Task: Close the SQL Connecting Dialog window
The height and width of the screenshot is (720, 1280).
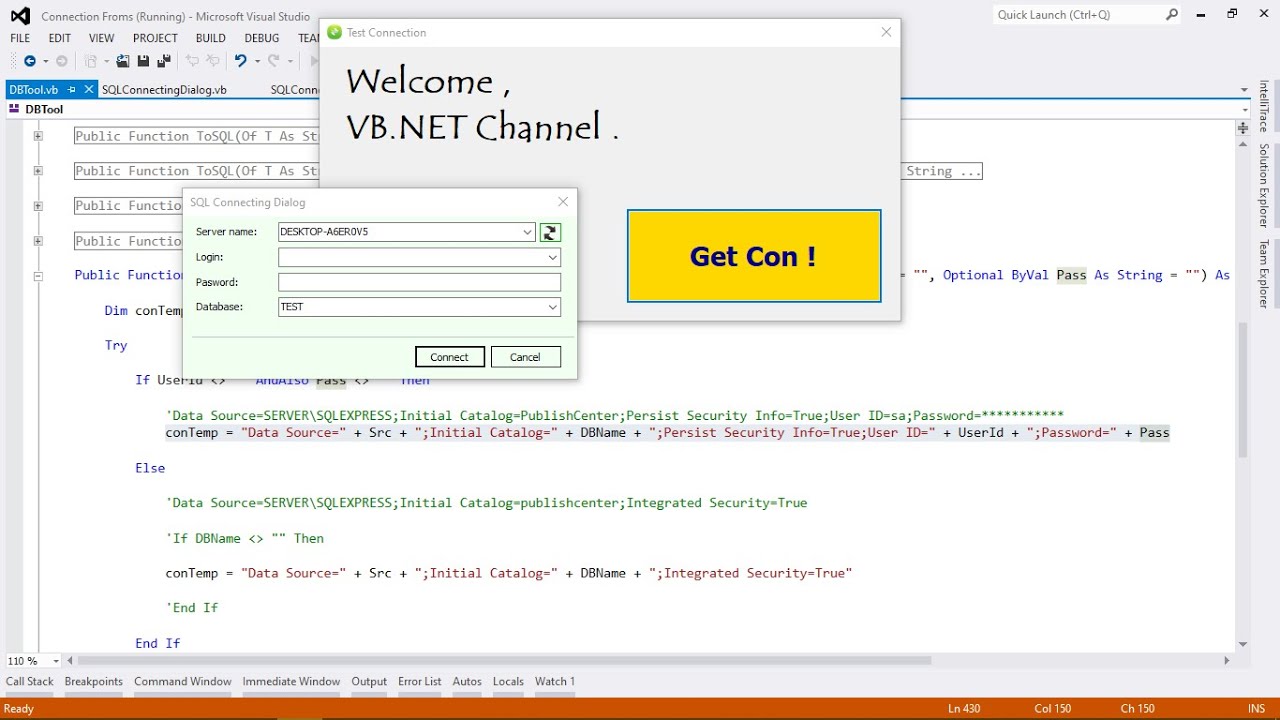Action: (x=563, y=202)
